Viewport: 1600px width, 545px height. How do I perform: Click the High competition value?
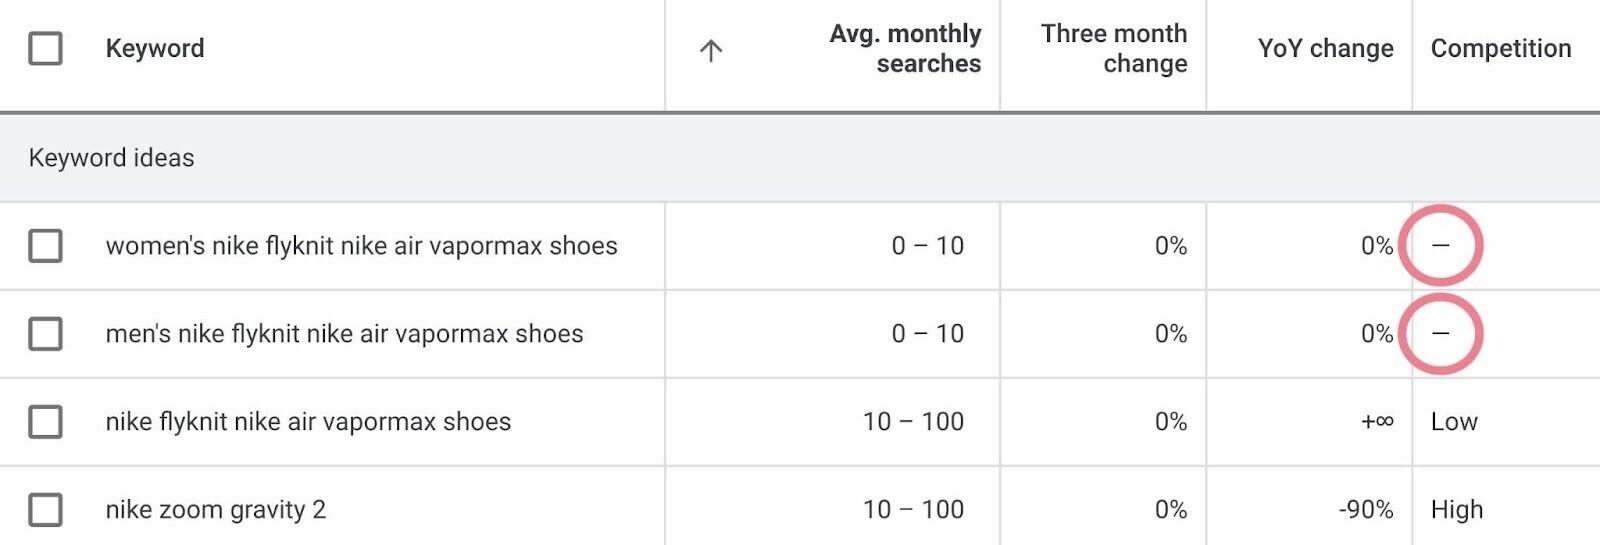pyautogui.click(x=1457, y=510)
